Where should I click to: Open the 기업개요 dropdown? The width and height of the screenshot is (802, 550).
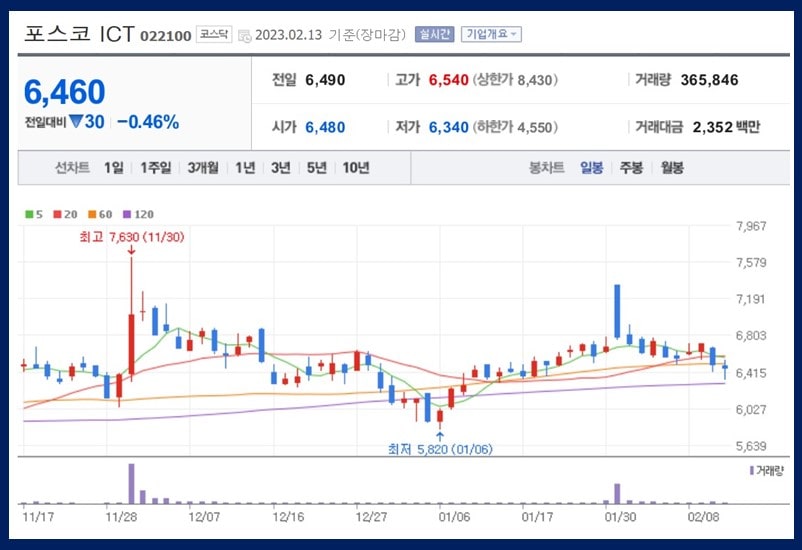coord(491,34)
